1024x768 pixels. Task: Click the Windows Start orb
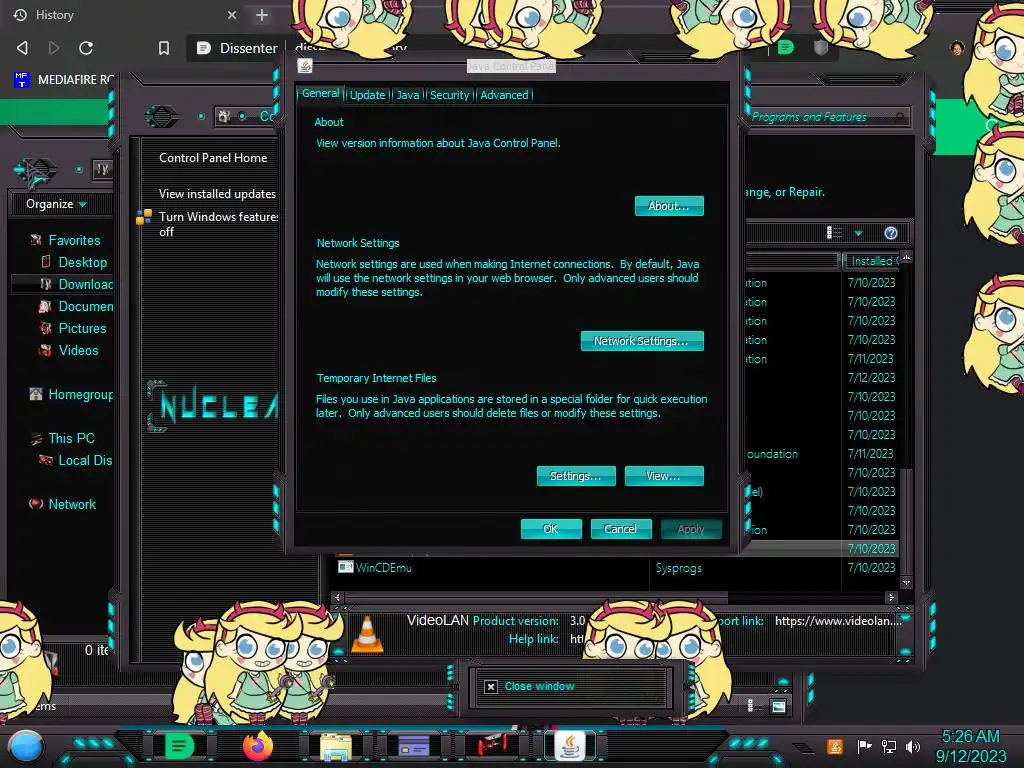[26, 747]
